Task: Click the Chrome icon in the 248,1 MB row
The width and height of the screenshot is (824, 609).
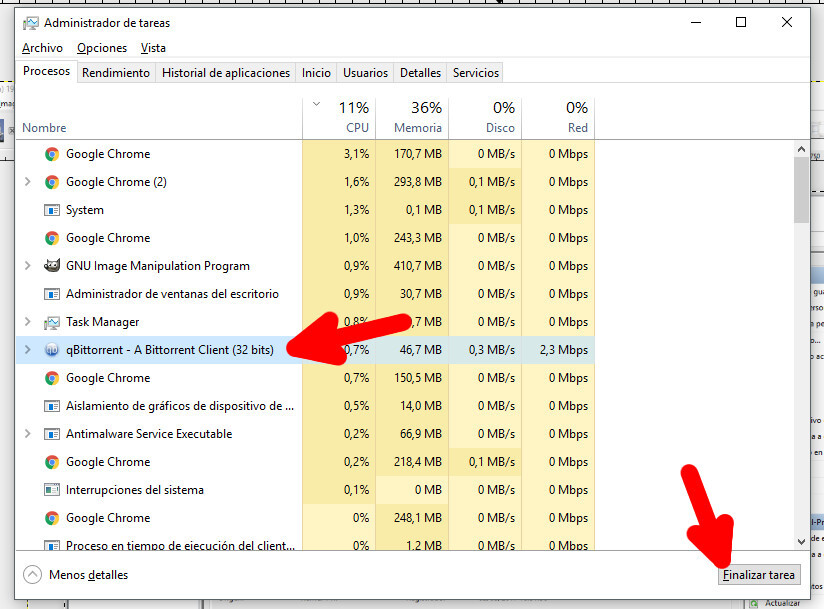Action: pyautogui.click(x=52, y=518)
